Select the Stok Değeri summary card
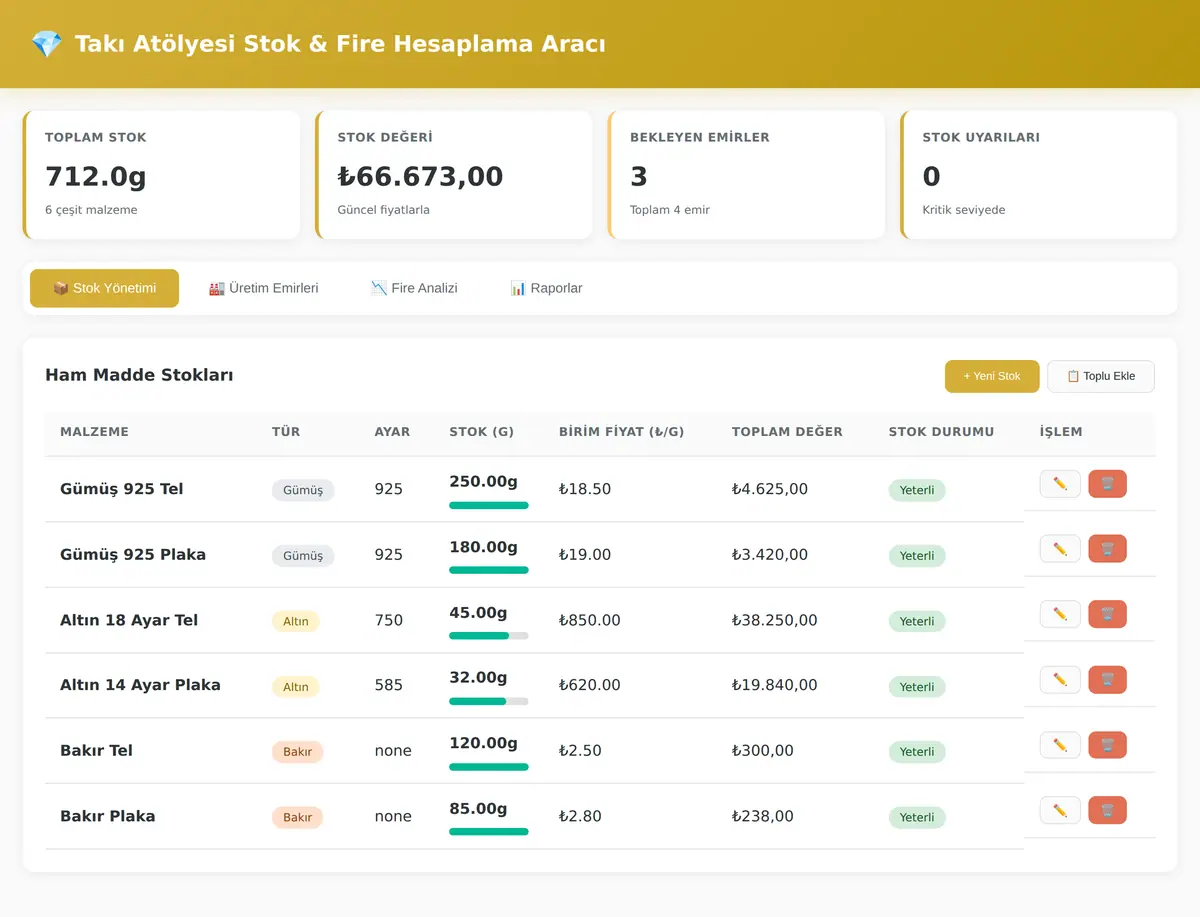This screenshot has height=917, width=1200. click(454, 175)
